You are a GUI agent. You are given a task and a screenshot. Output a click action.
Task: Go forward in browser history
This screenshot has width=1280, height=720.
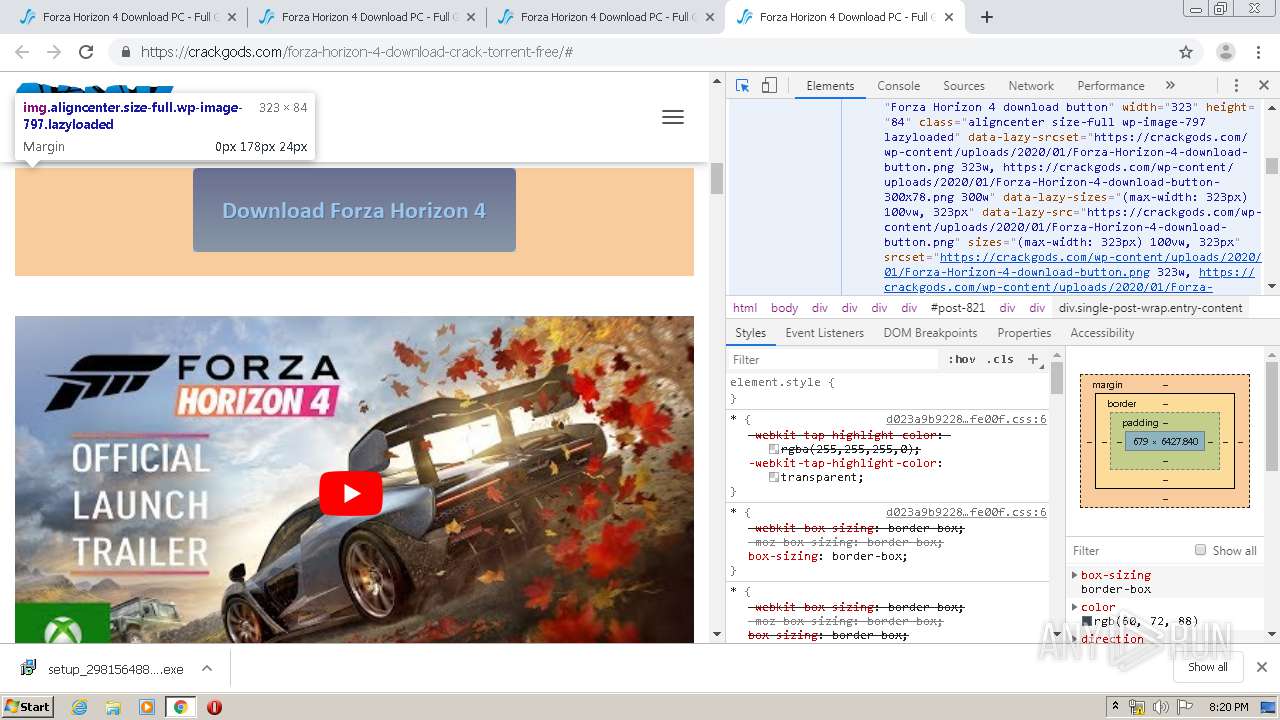click(x=54, y=52)
